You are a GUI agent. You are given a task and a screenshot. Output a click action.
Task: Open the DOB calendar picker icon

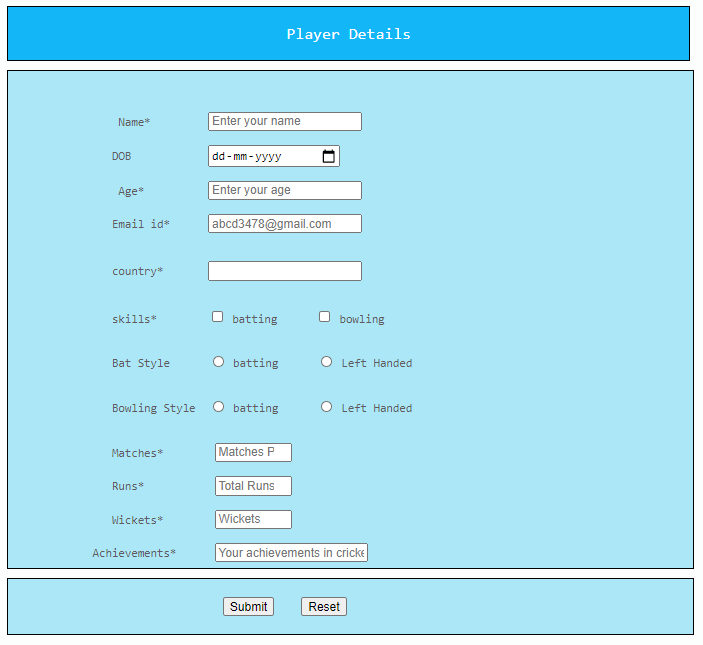pos(329,156)
